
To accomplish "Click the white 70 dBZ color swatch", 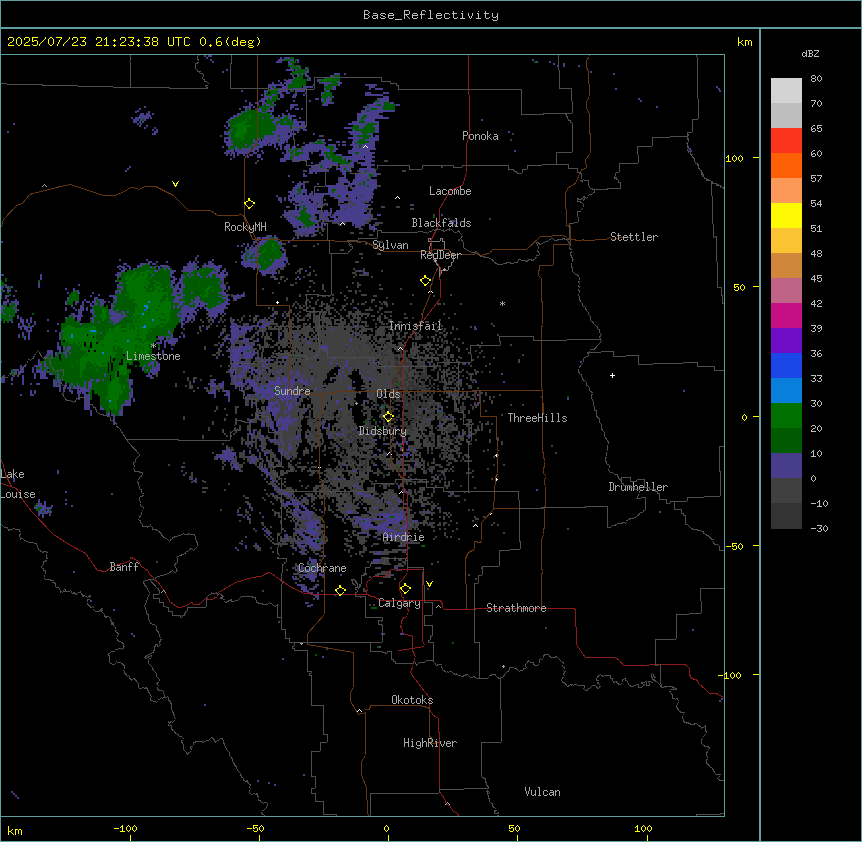I will 786,91.
